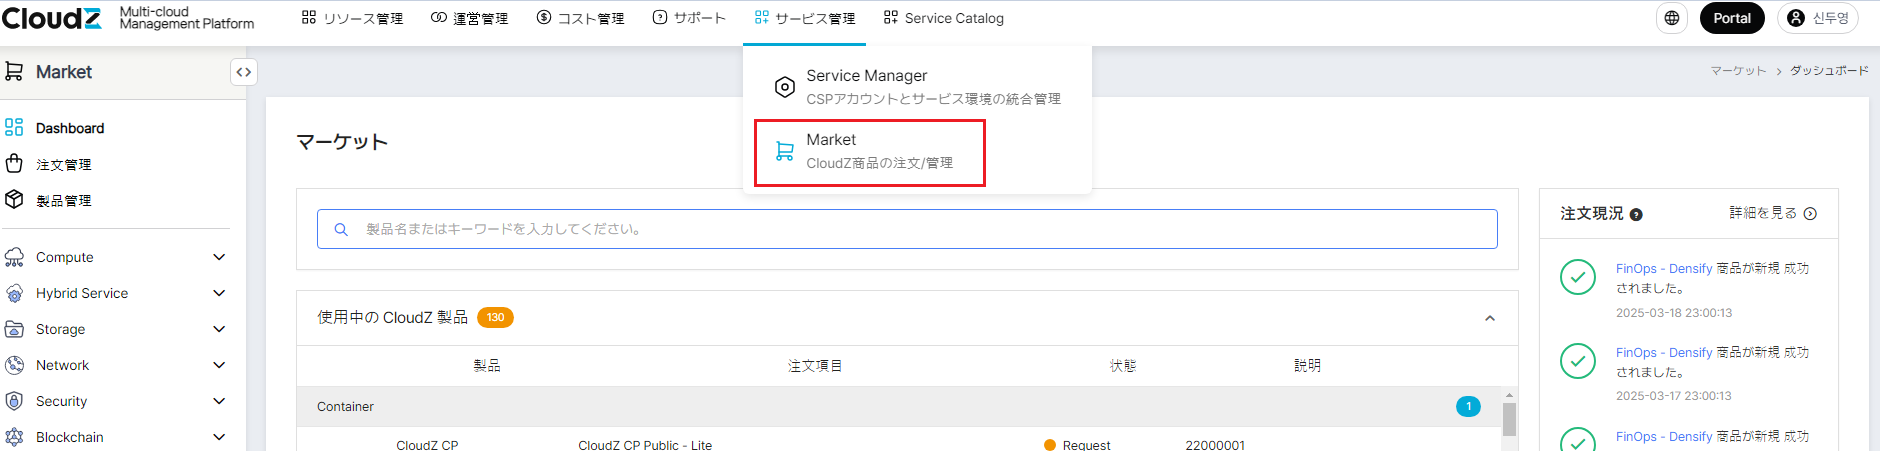This screenshot has height=451, width=1880.
Task: Click the product table scrollbar thumb
Action: click(1509, 420)
